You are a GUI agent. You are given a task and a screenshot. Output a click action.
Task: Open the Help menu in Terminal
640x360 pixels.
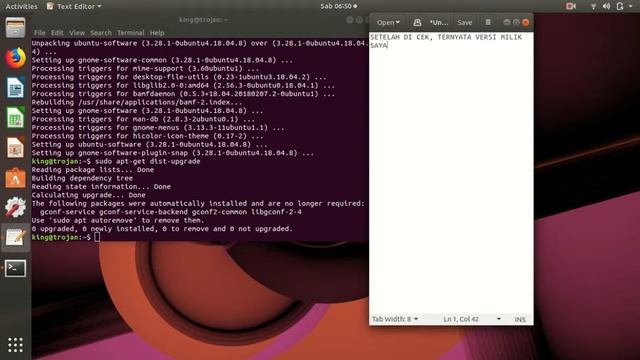(157, 33)
